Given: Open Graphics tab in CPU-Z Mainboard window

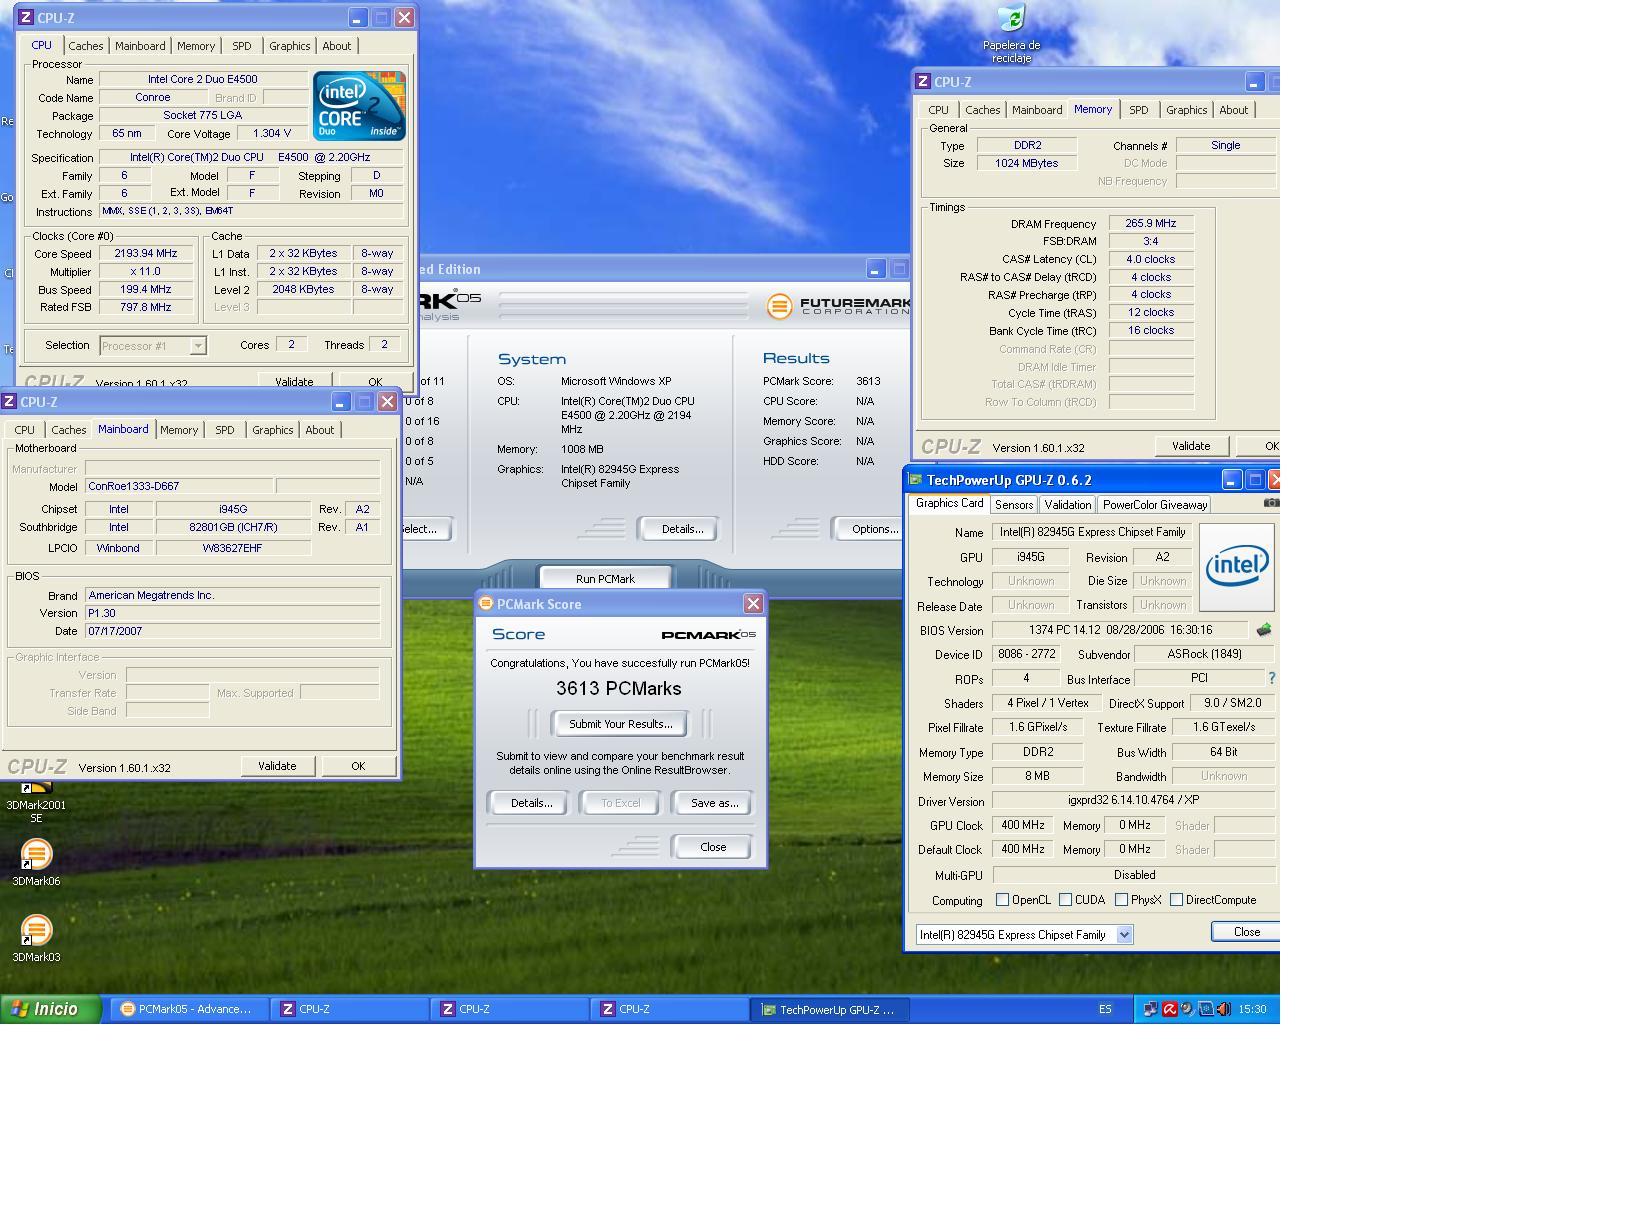Looking at the screenshot, I should pyautogui.click(x=272, y=430).
